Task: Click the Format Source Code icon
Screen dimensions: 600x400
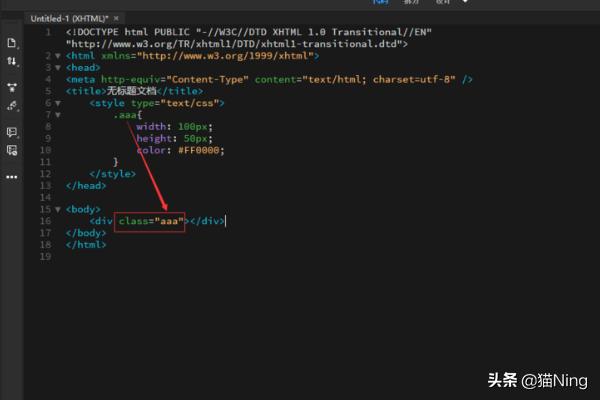Action: click(12, 105)
